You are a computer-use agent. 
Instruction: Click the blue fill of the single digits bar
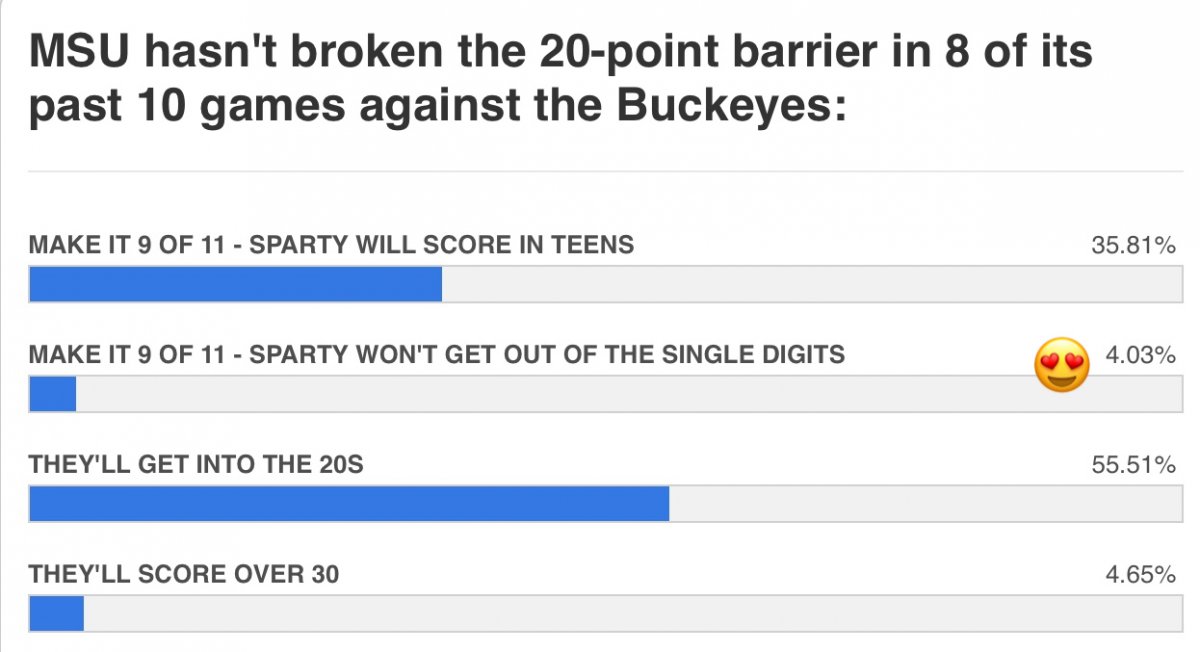tap(52, 394)
